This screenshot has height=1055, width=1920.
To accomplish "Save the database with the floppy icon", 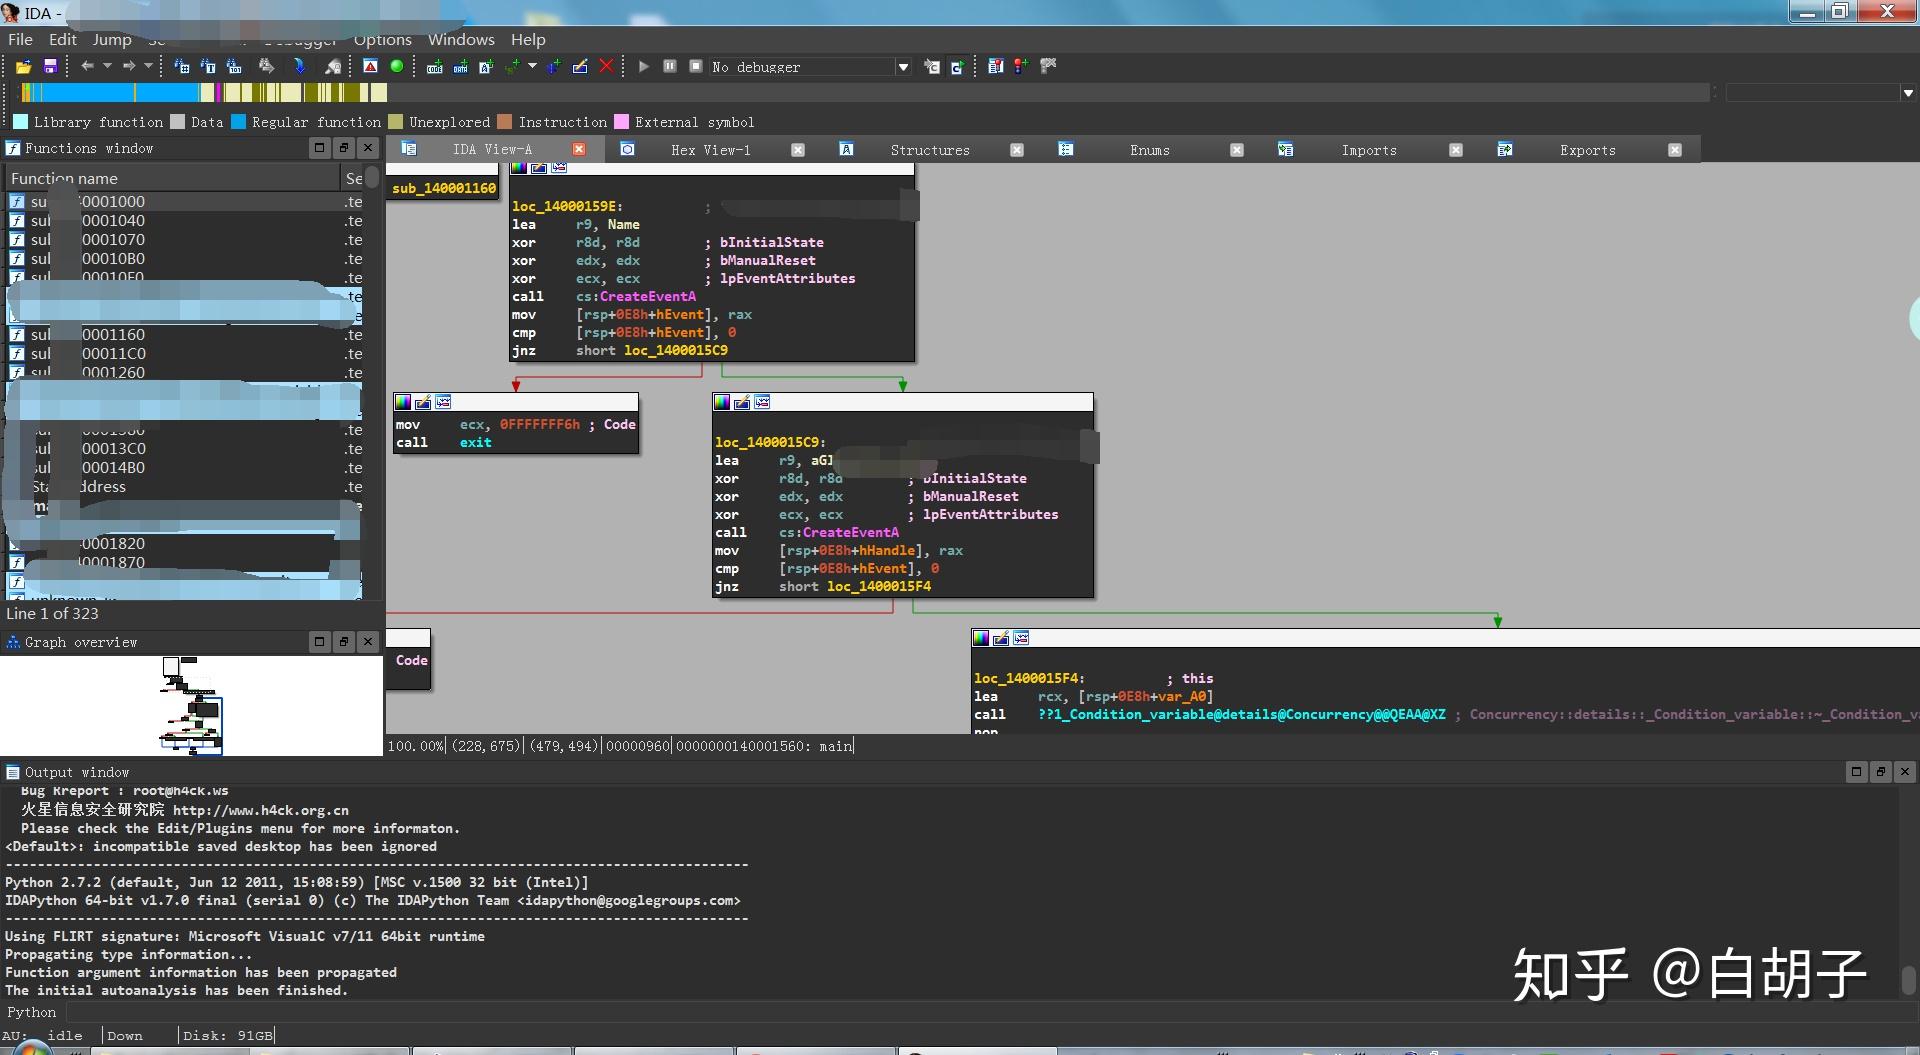I will (50, 66).
